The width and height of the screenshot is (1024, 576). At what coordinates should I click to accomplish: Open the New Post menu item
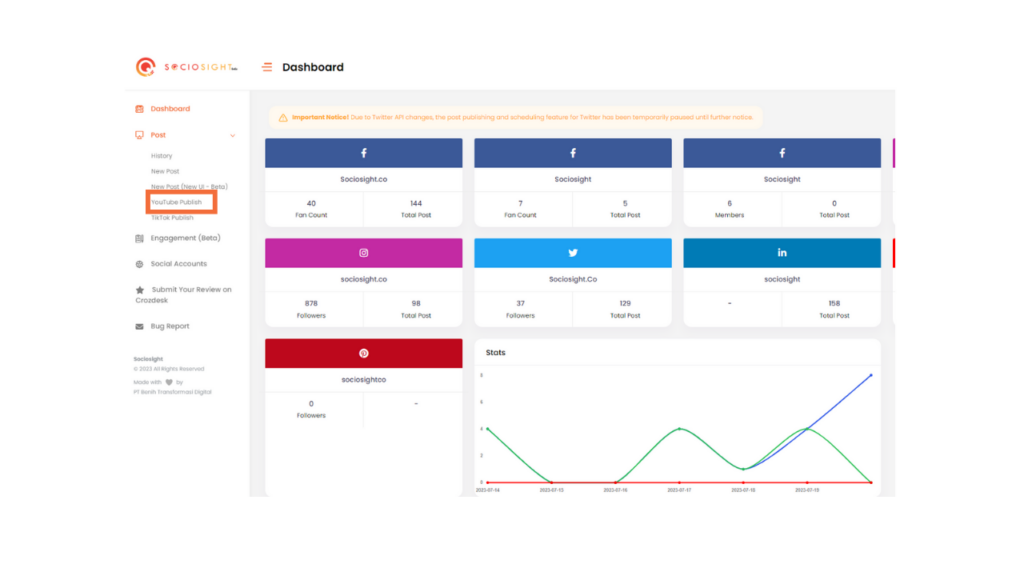(165, 171)
